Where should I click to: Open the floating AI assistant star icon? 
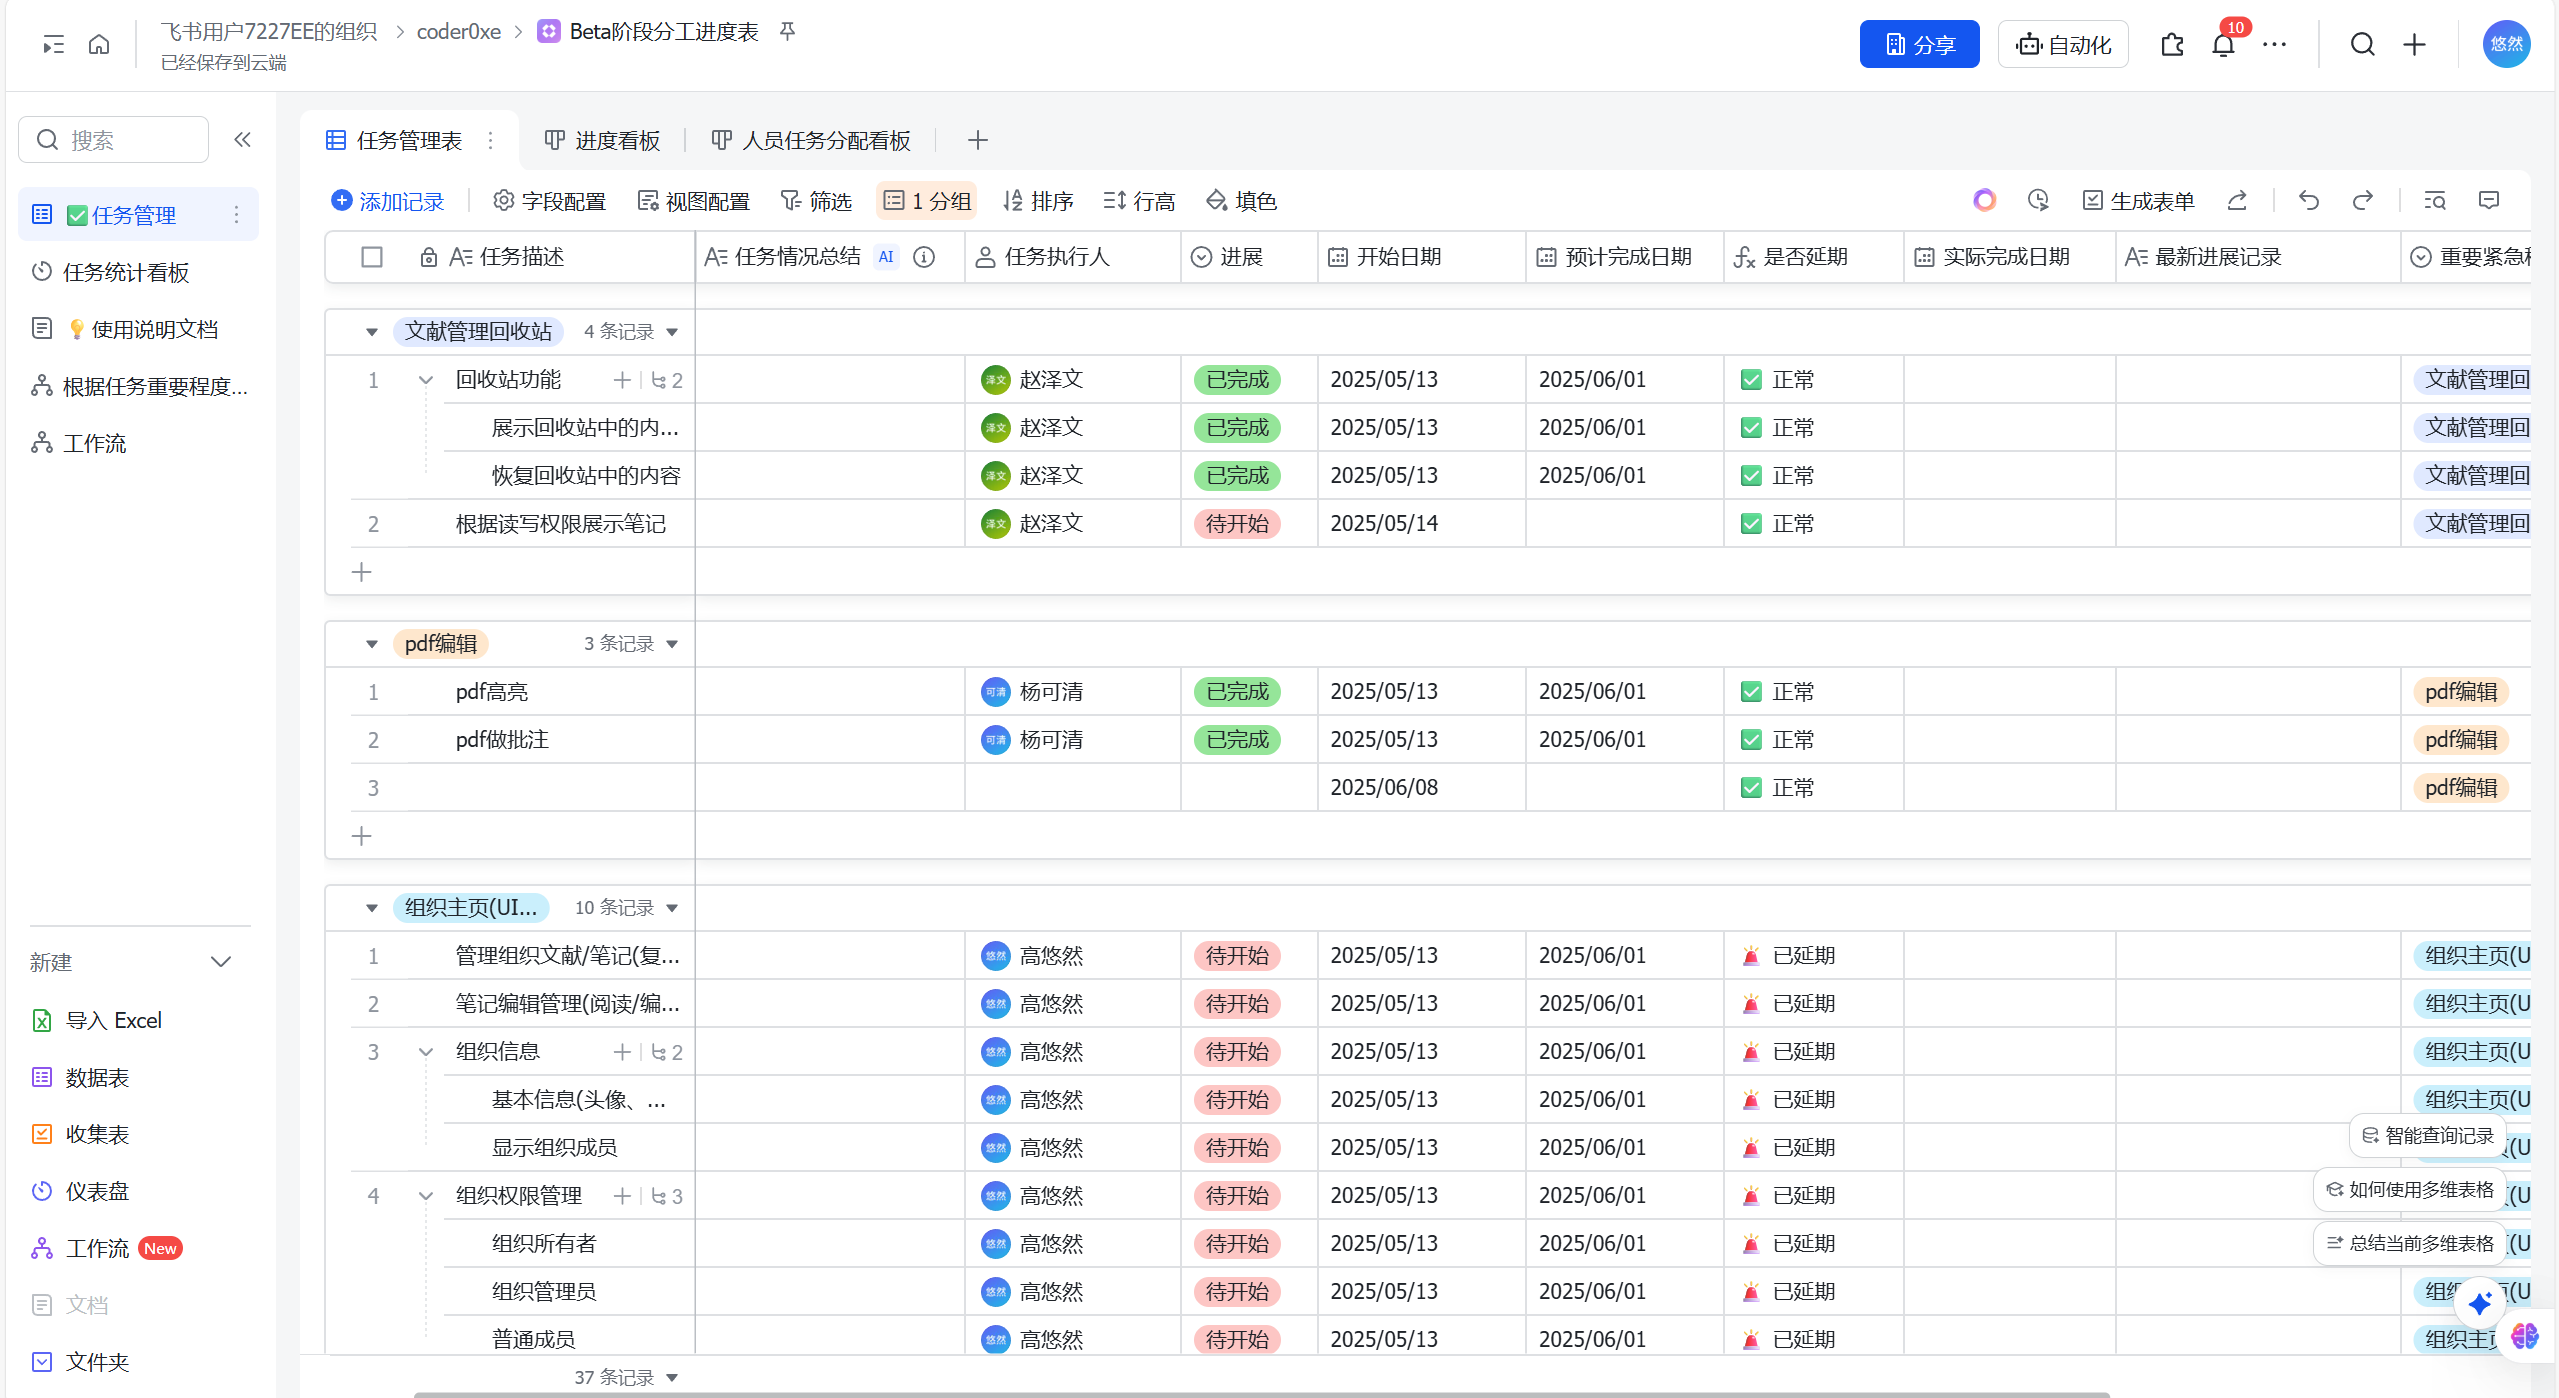pyautogui.click(x=2479, y=1303)
